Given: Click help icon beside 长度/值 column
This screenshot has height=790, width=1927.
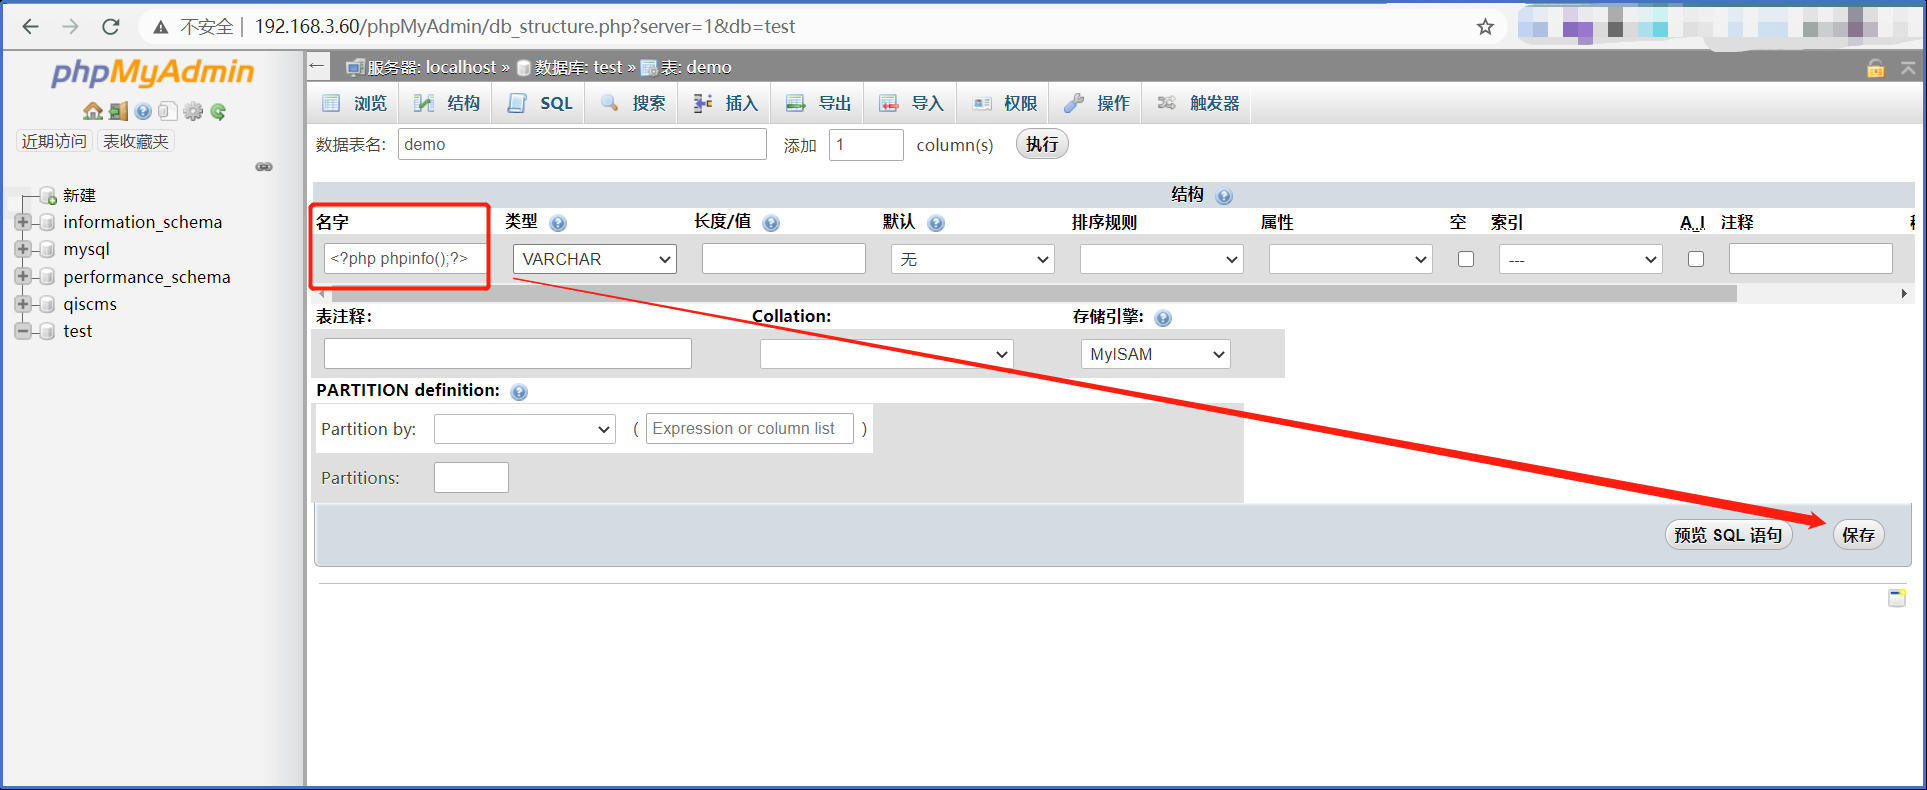Looking at the screenshot, I should point(771,223).
